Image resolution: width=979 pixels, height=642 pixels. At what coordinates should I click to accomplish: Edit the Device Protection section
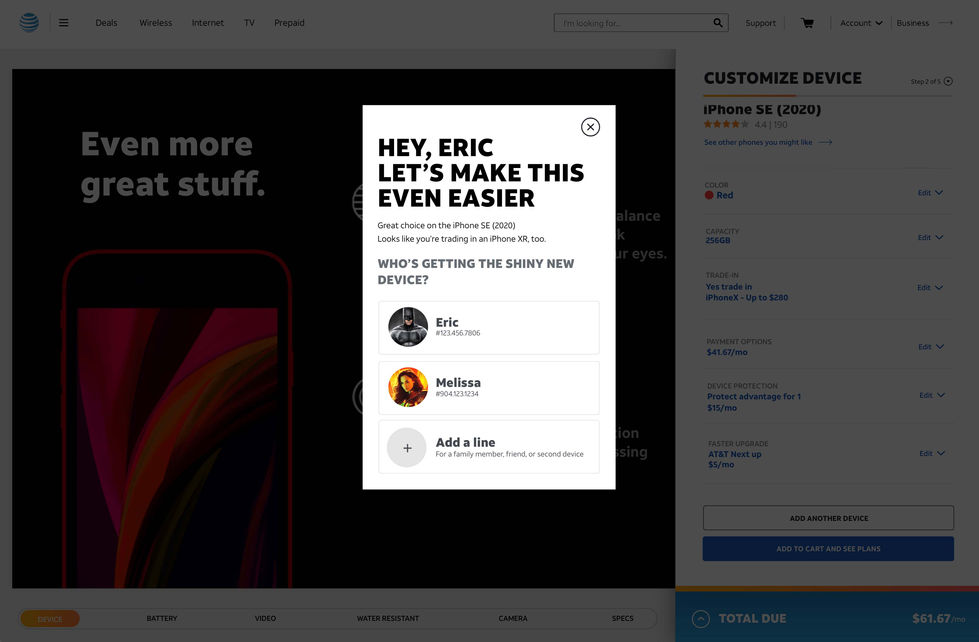coord(932,395)
